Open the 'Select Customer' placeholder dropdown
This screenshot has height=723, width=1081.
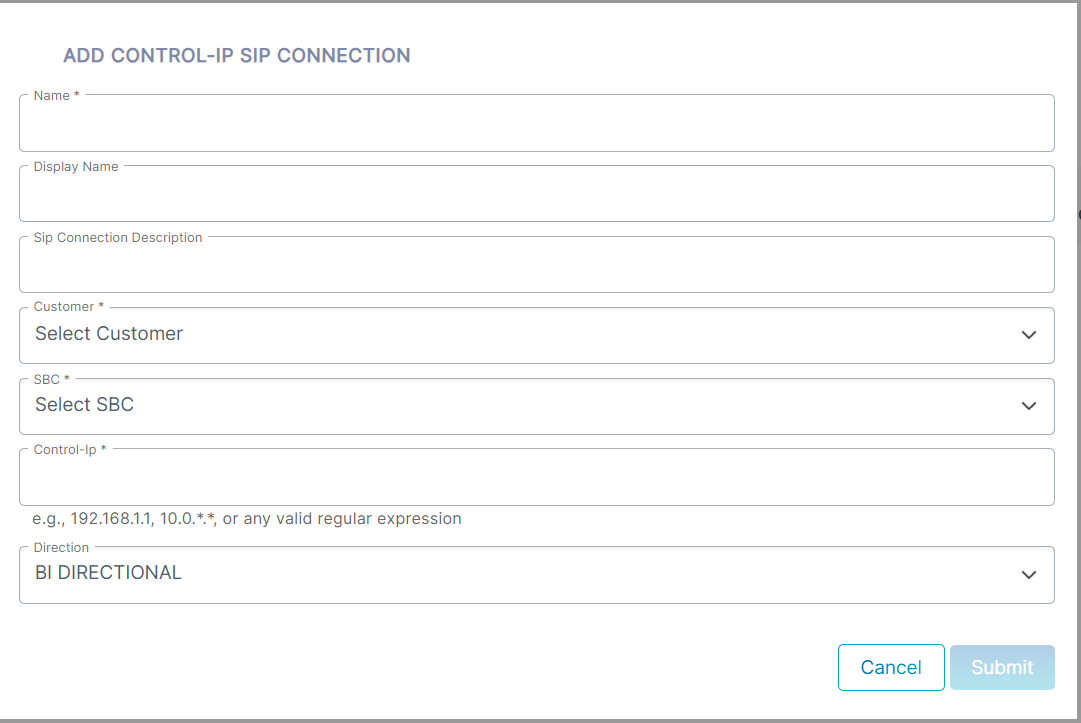pos(536,335)
